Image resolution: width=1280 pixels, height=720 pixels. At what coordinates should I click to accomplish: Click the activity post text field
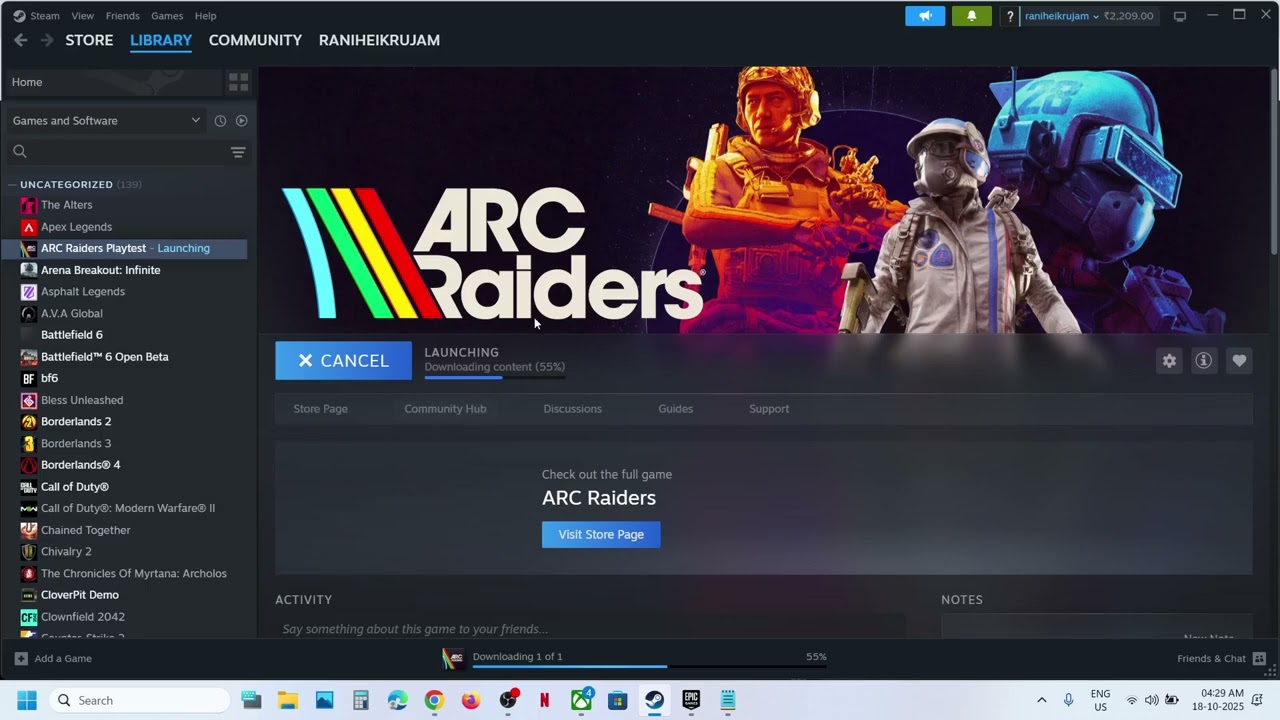coord(590,628)
